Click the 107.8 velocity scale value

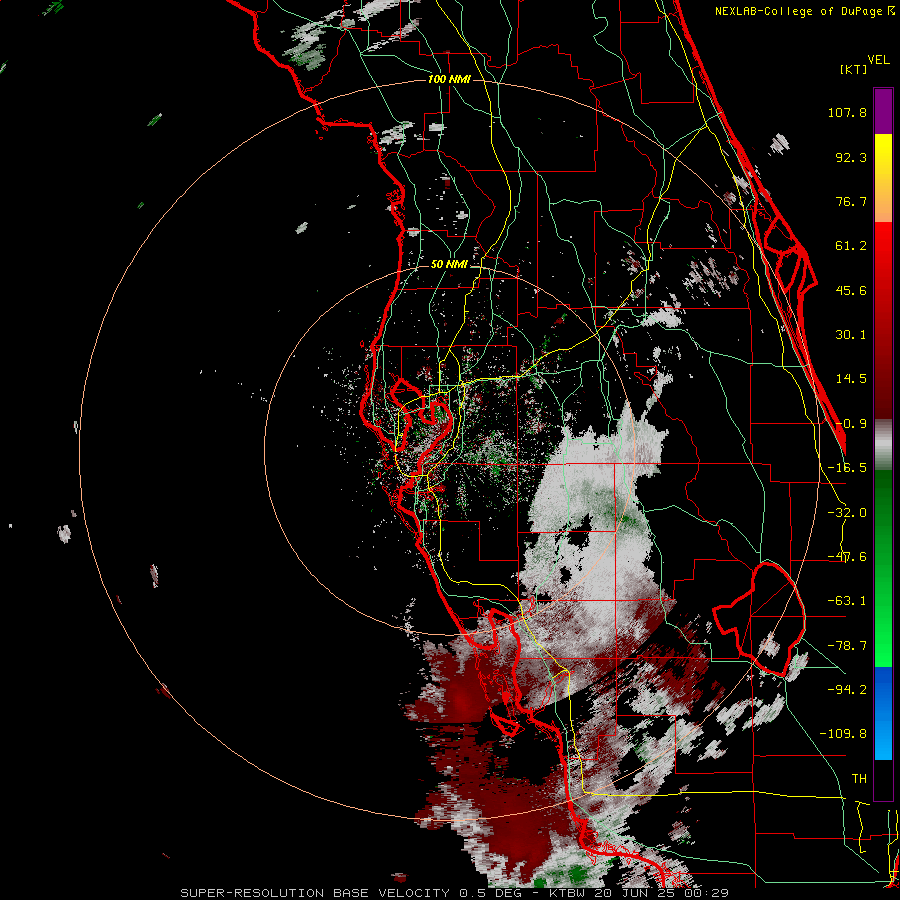coord(847,112)
